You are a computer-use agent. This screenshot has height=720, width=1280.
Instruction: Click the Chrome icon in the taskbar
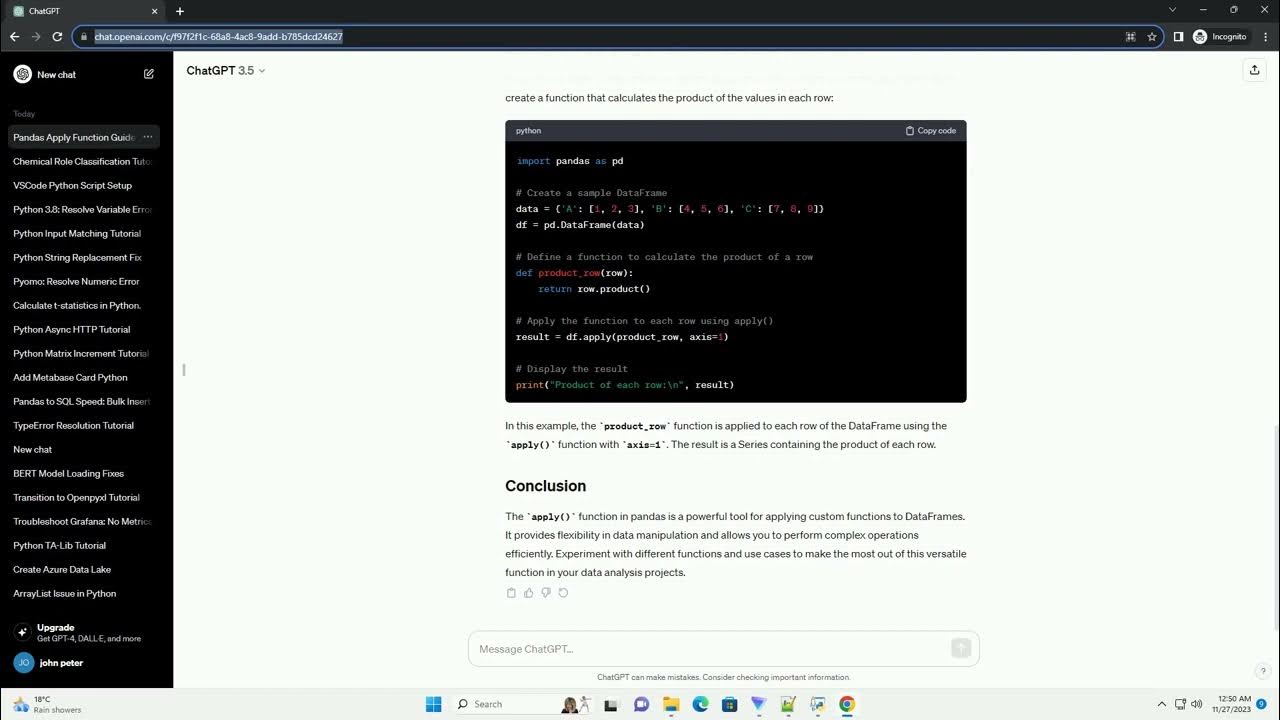pos(847,704)
